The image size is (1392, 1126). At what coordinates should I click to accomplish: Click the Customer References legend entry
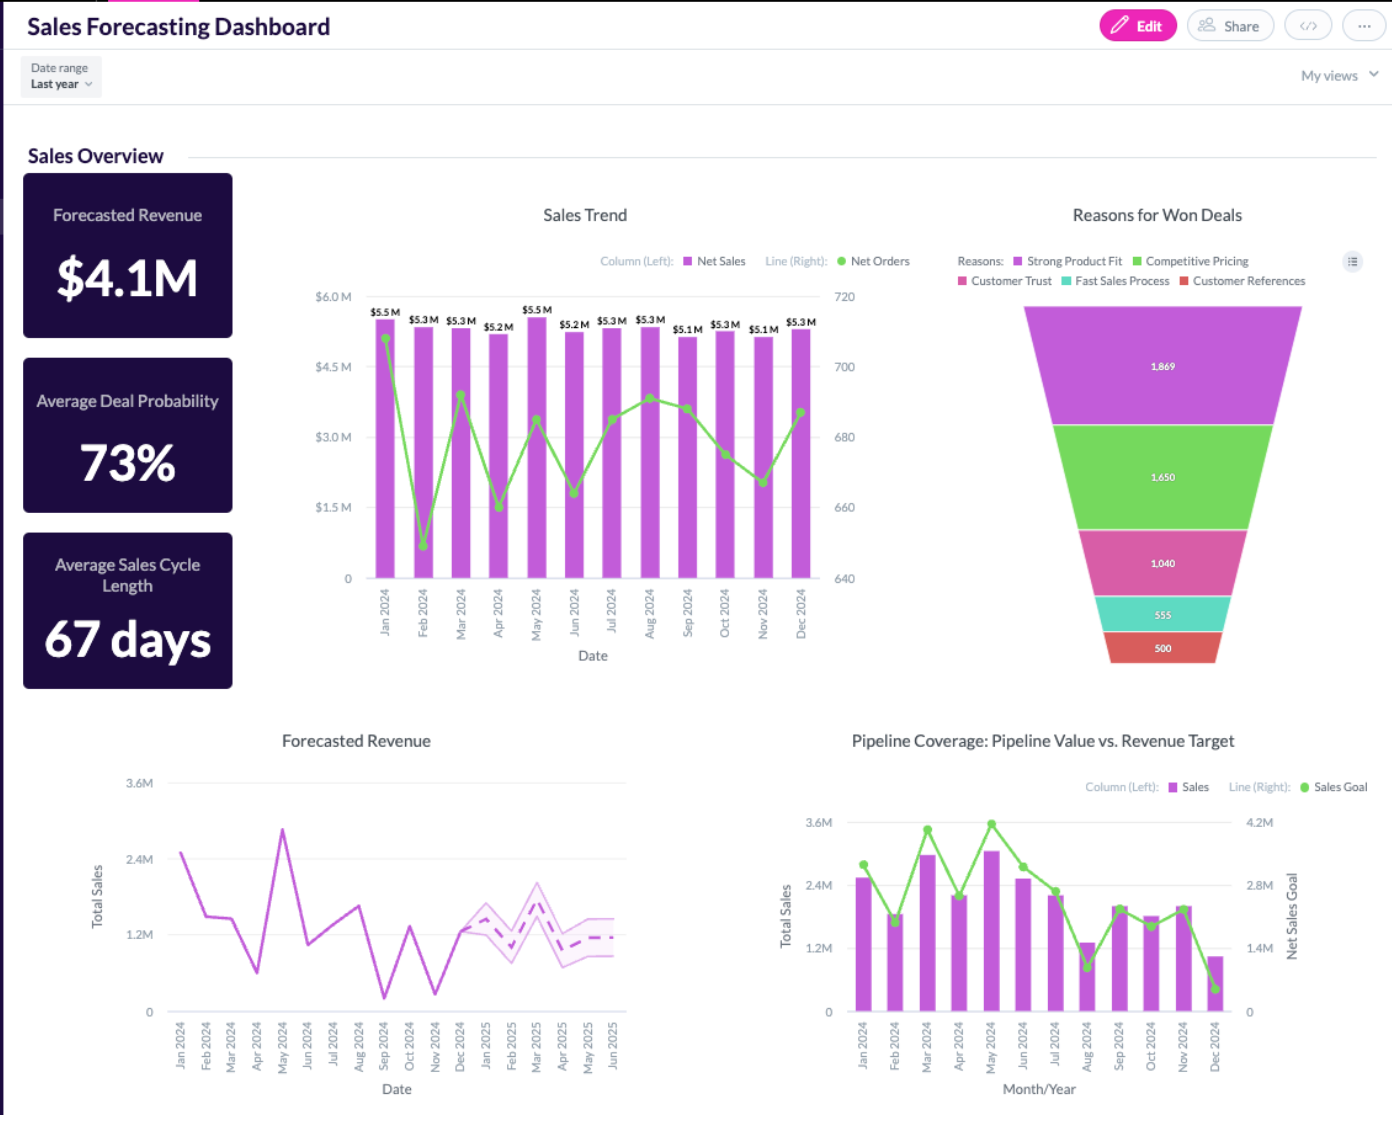(x=1248, y=282)
